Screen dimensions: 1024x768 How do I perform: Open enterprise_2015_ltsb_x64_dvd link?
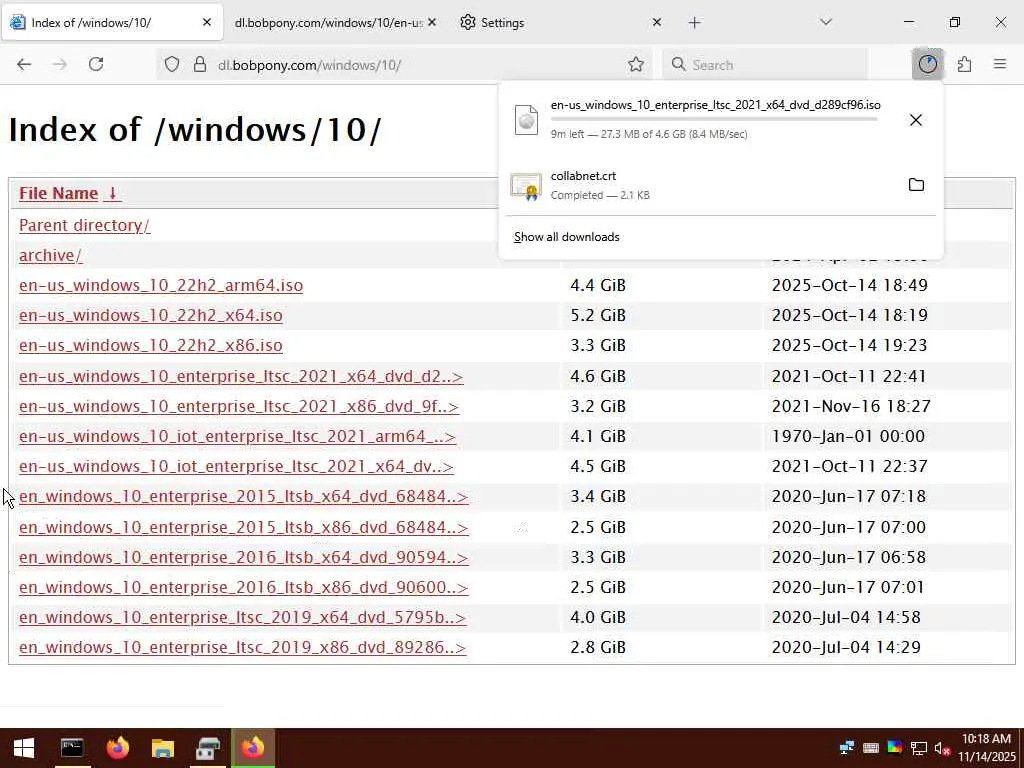click(x=244, y=497)
